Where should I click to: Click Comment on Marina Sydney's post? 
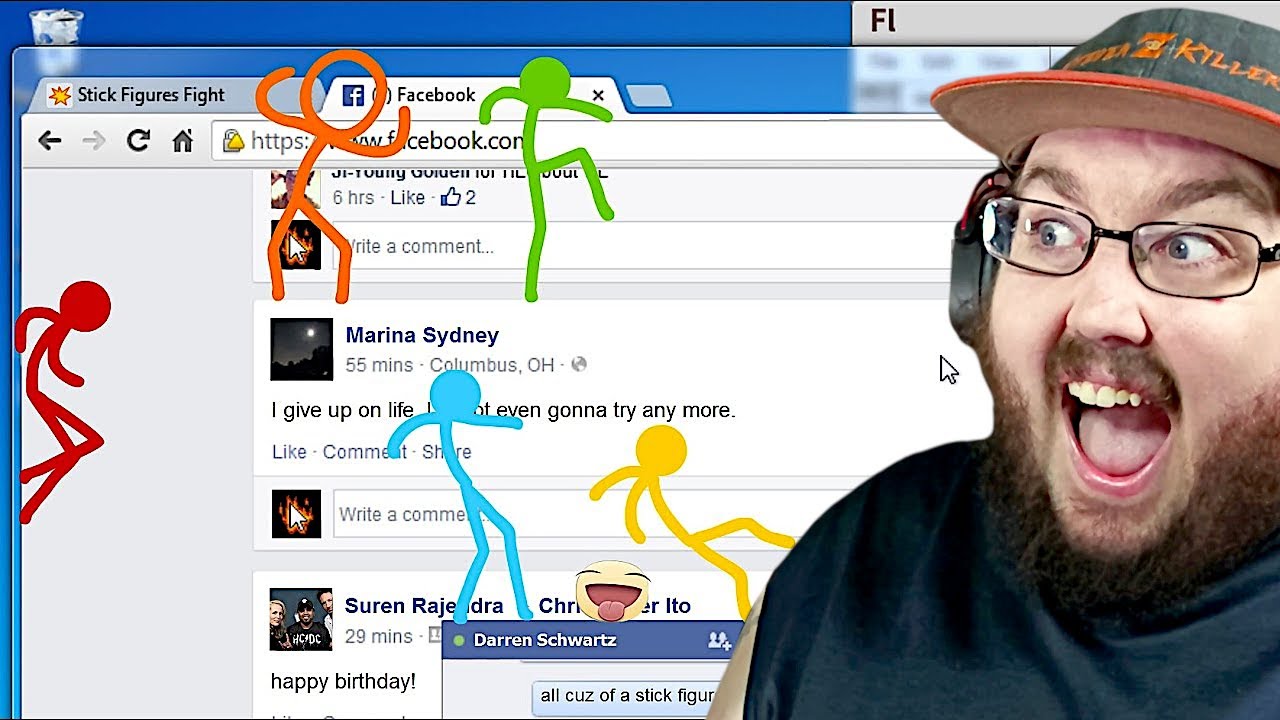[364, 452]
